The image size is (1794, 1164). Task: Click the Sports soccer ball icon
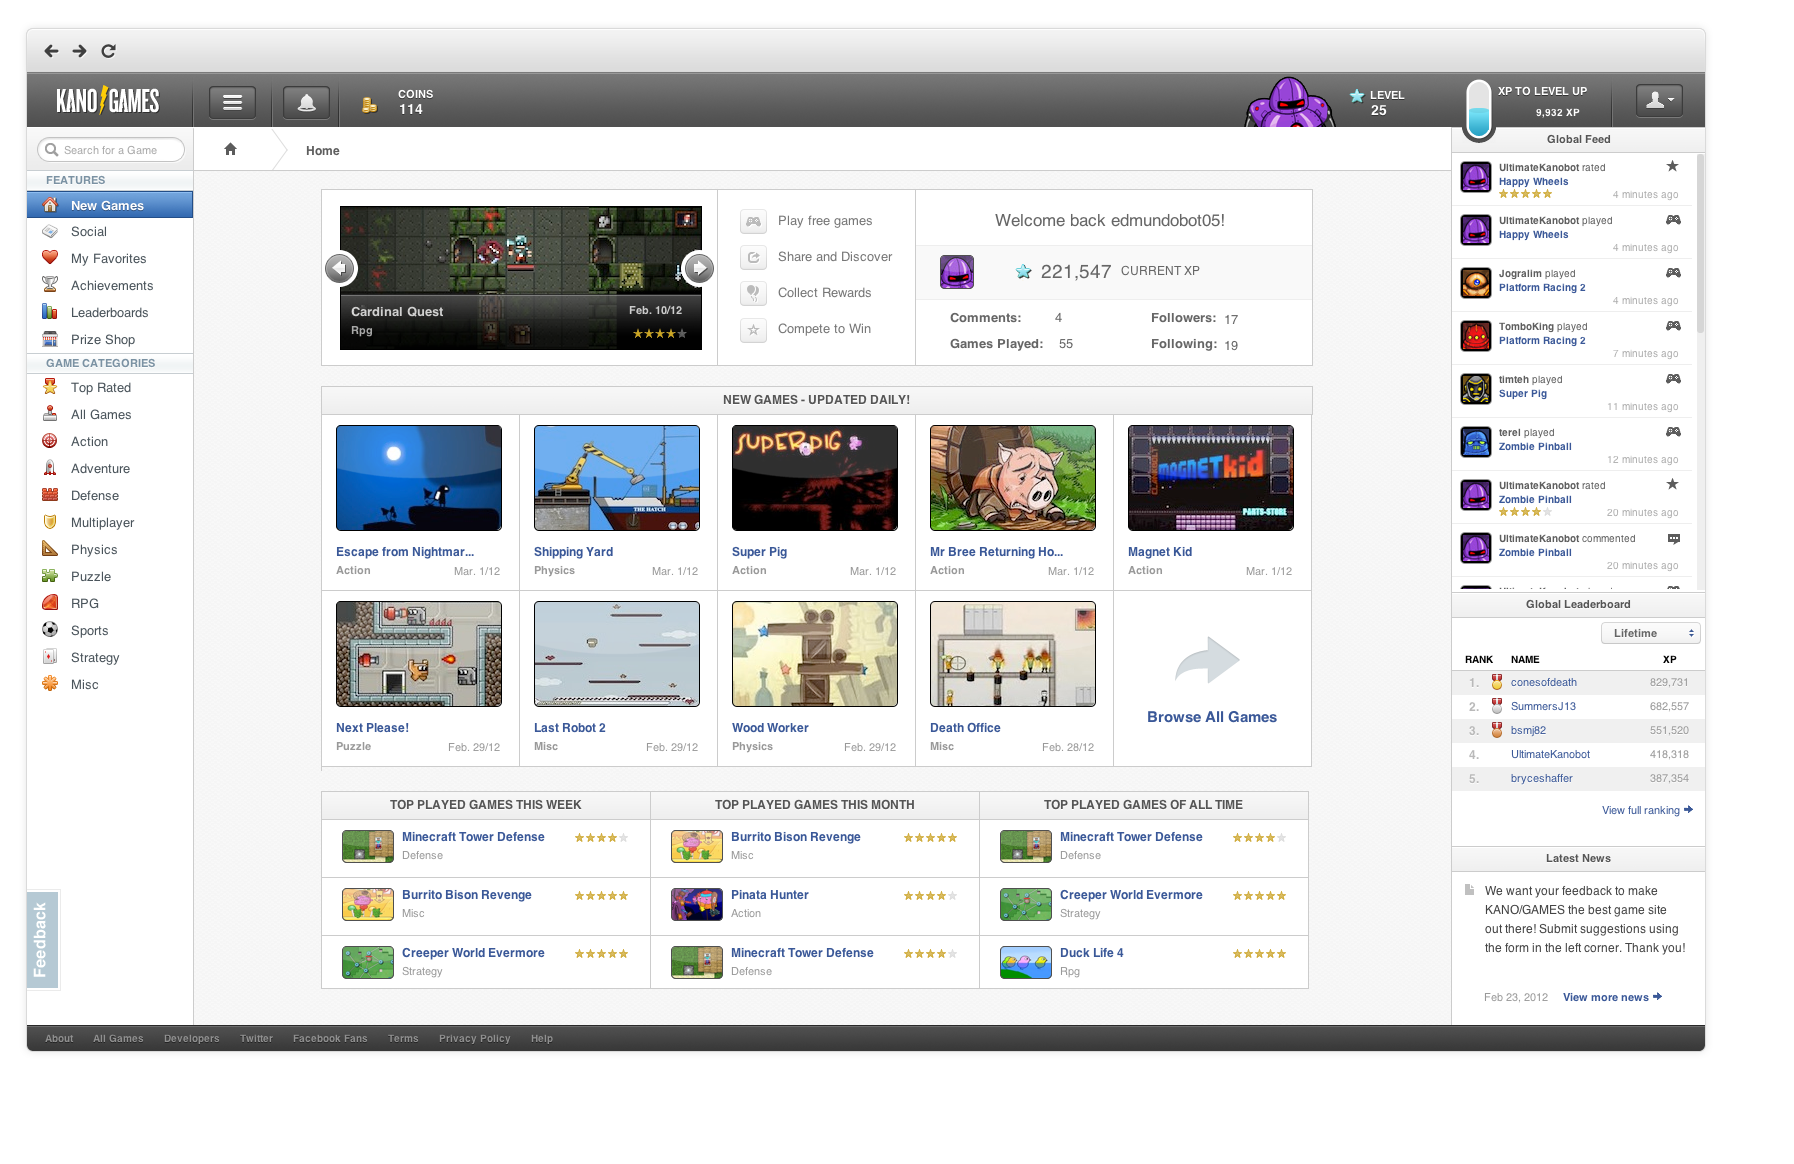click(50, 630)
